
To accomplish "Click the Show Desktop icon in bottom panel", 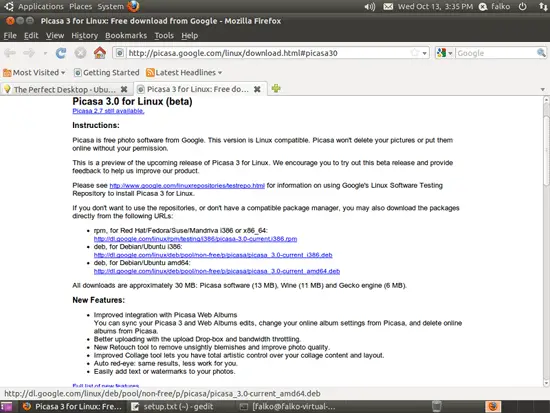I will click(6, 406).
